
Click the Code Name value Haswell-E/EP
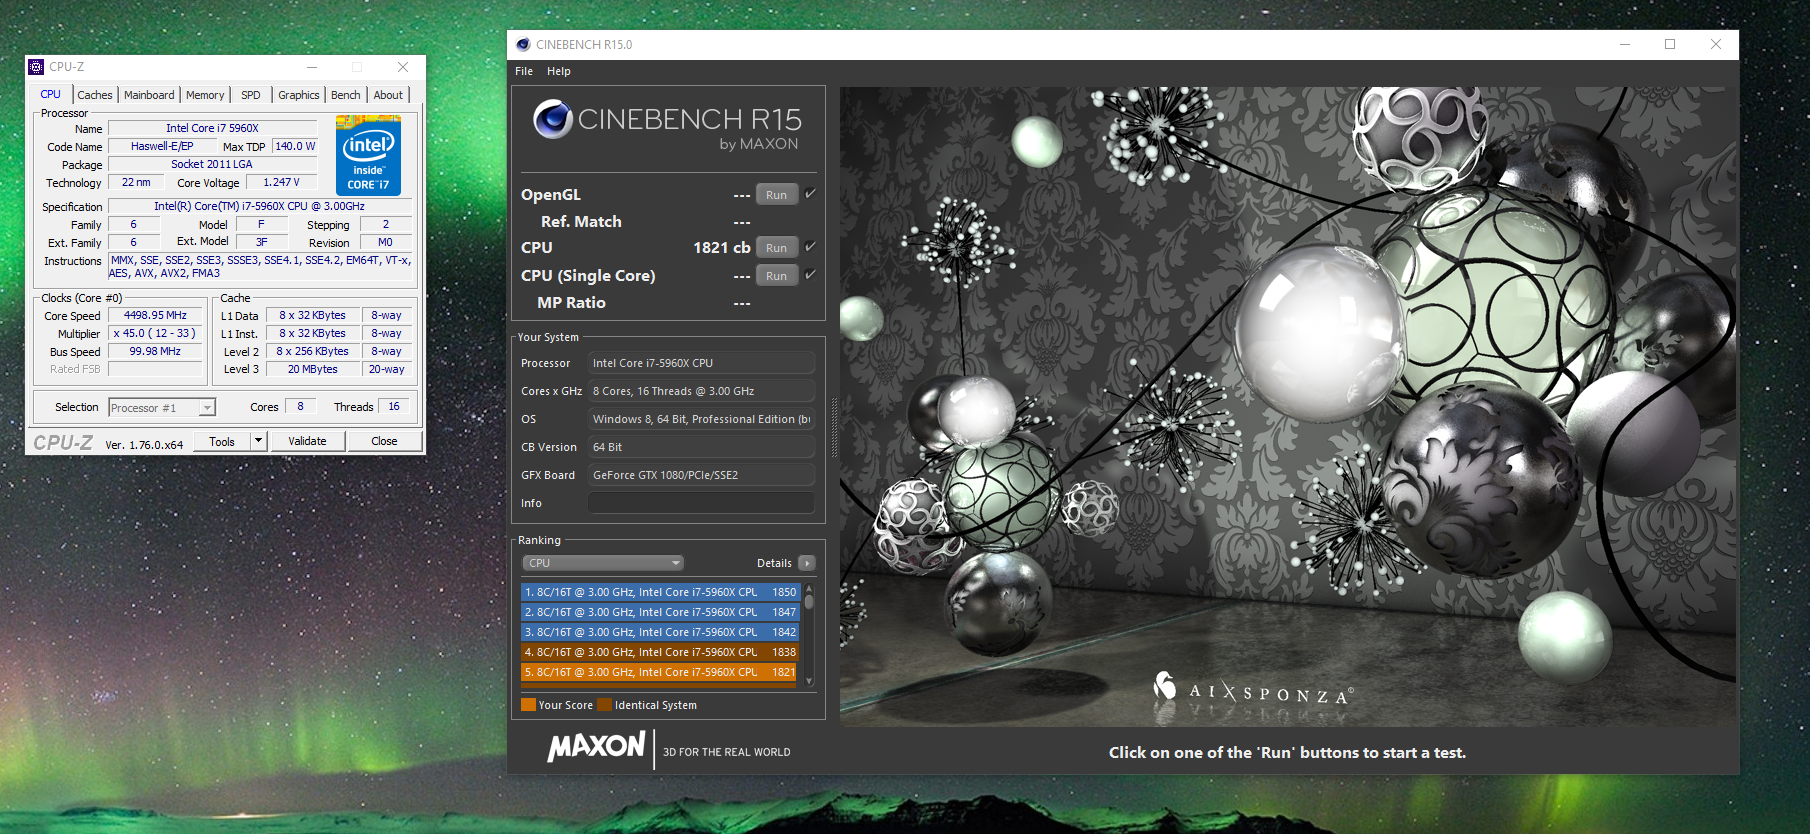click(x=162, y=146)
